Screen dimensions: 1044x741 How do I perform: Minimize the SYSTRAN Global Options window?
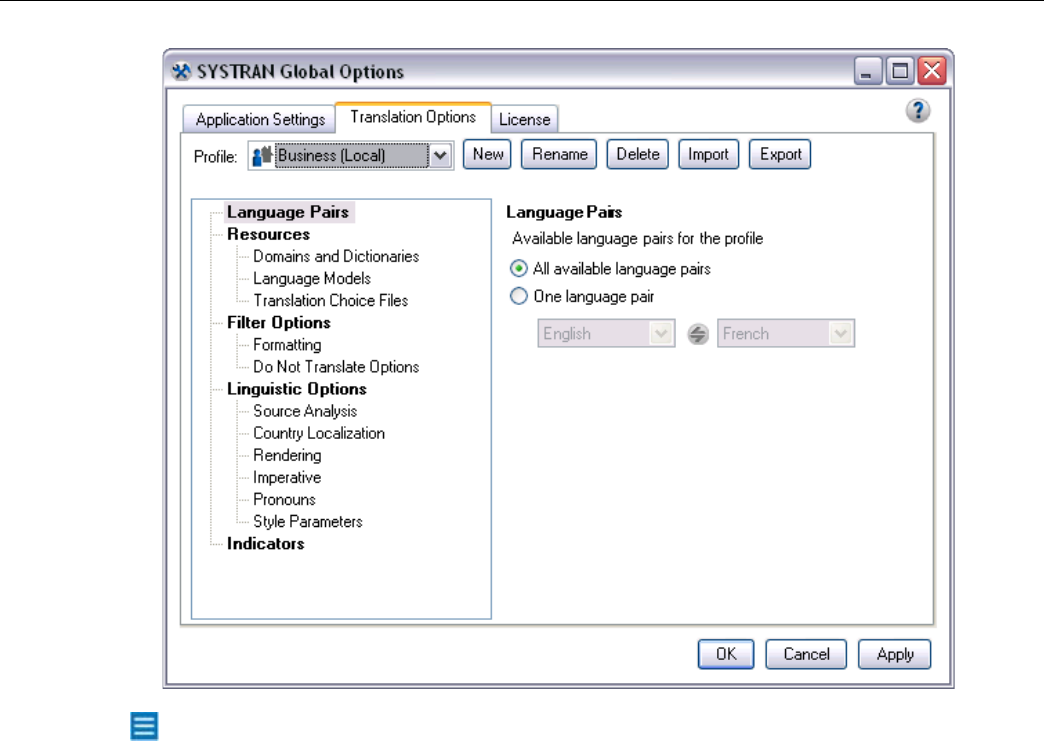click(868, 71)
